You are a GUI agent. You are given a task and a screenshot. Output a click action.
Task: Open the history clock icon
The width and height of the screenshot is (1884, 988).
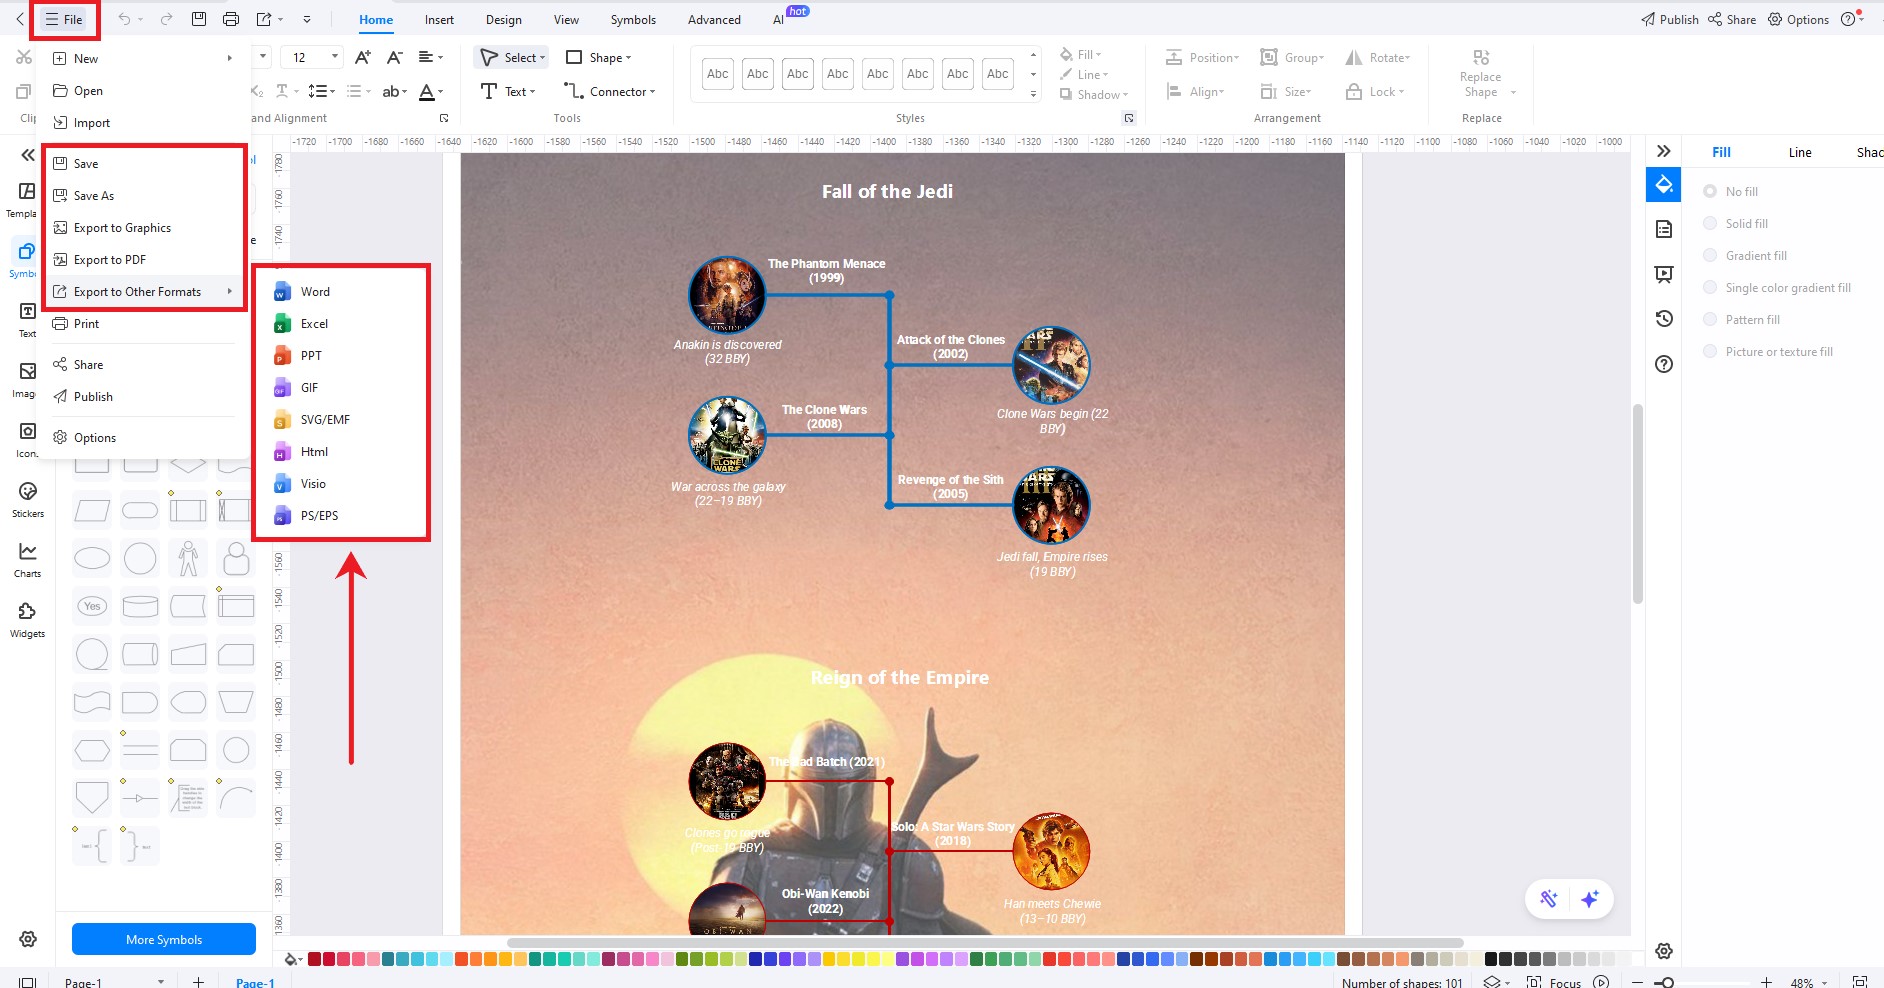pos(1664,319)
